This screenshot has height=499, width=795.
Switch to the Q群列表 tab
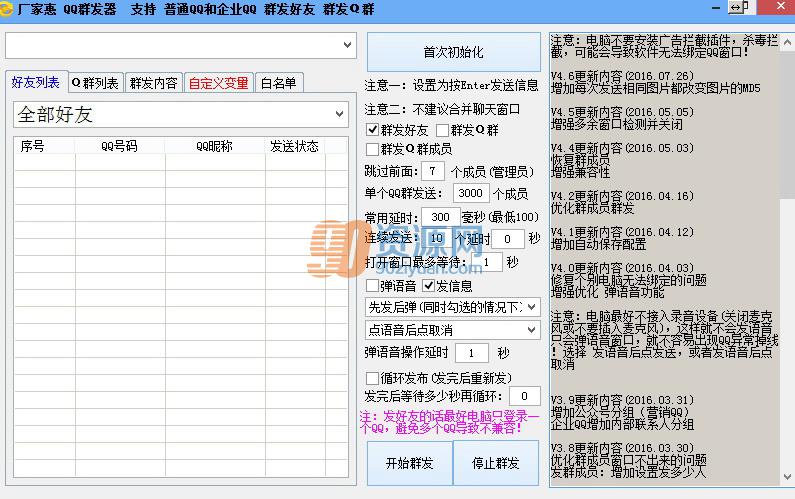pos(95,83)
